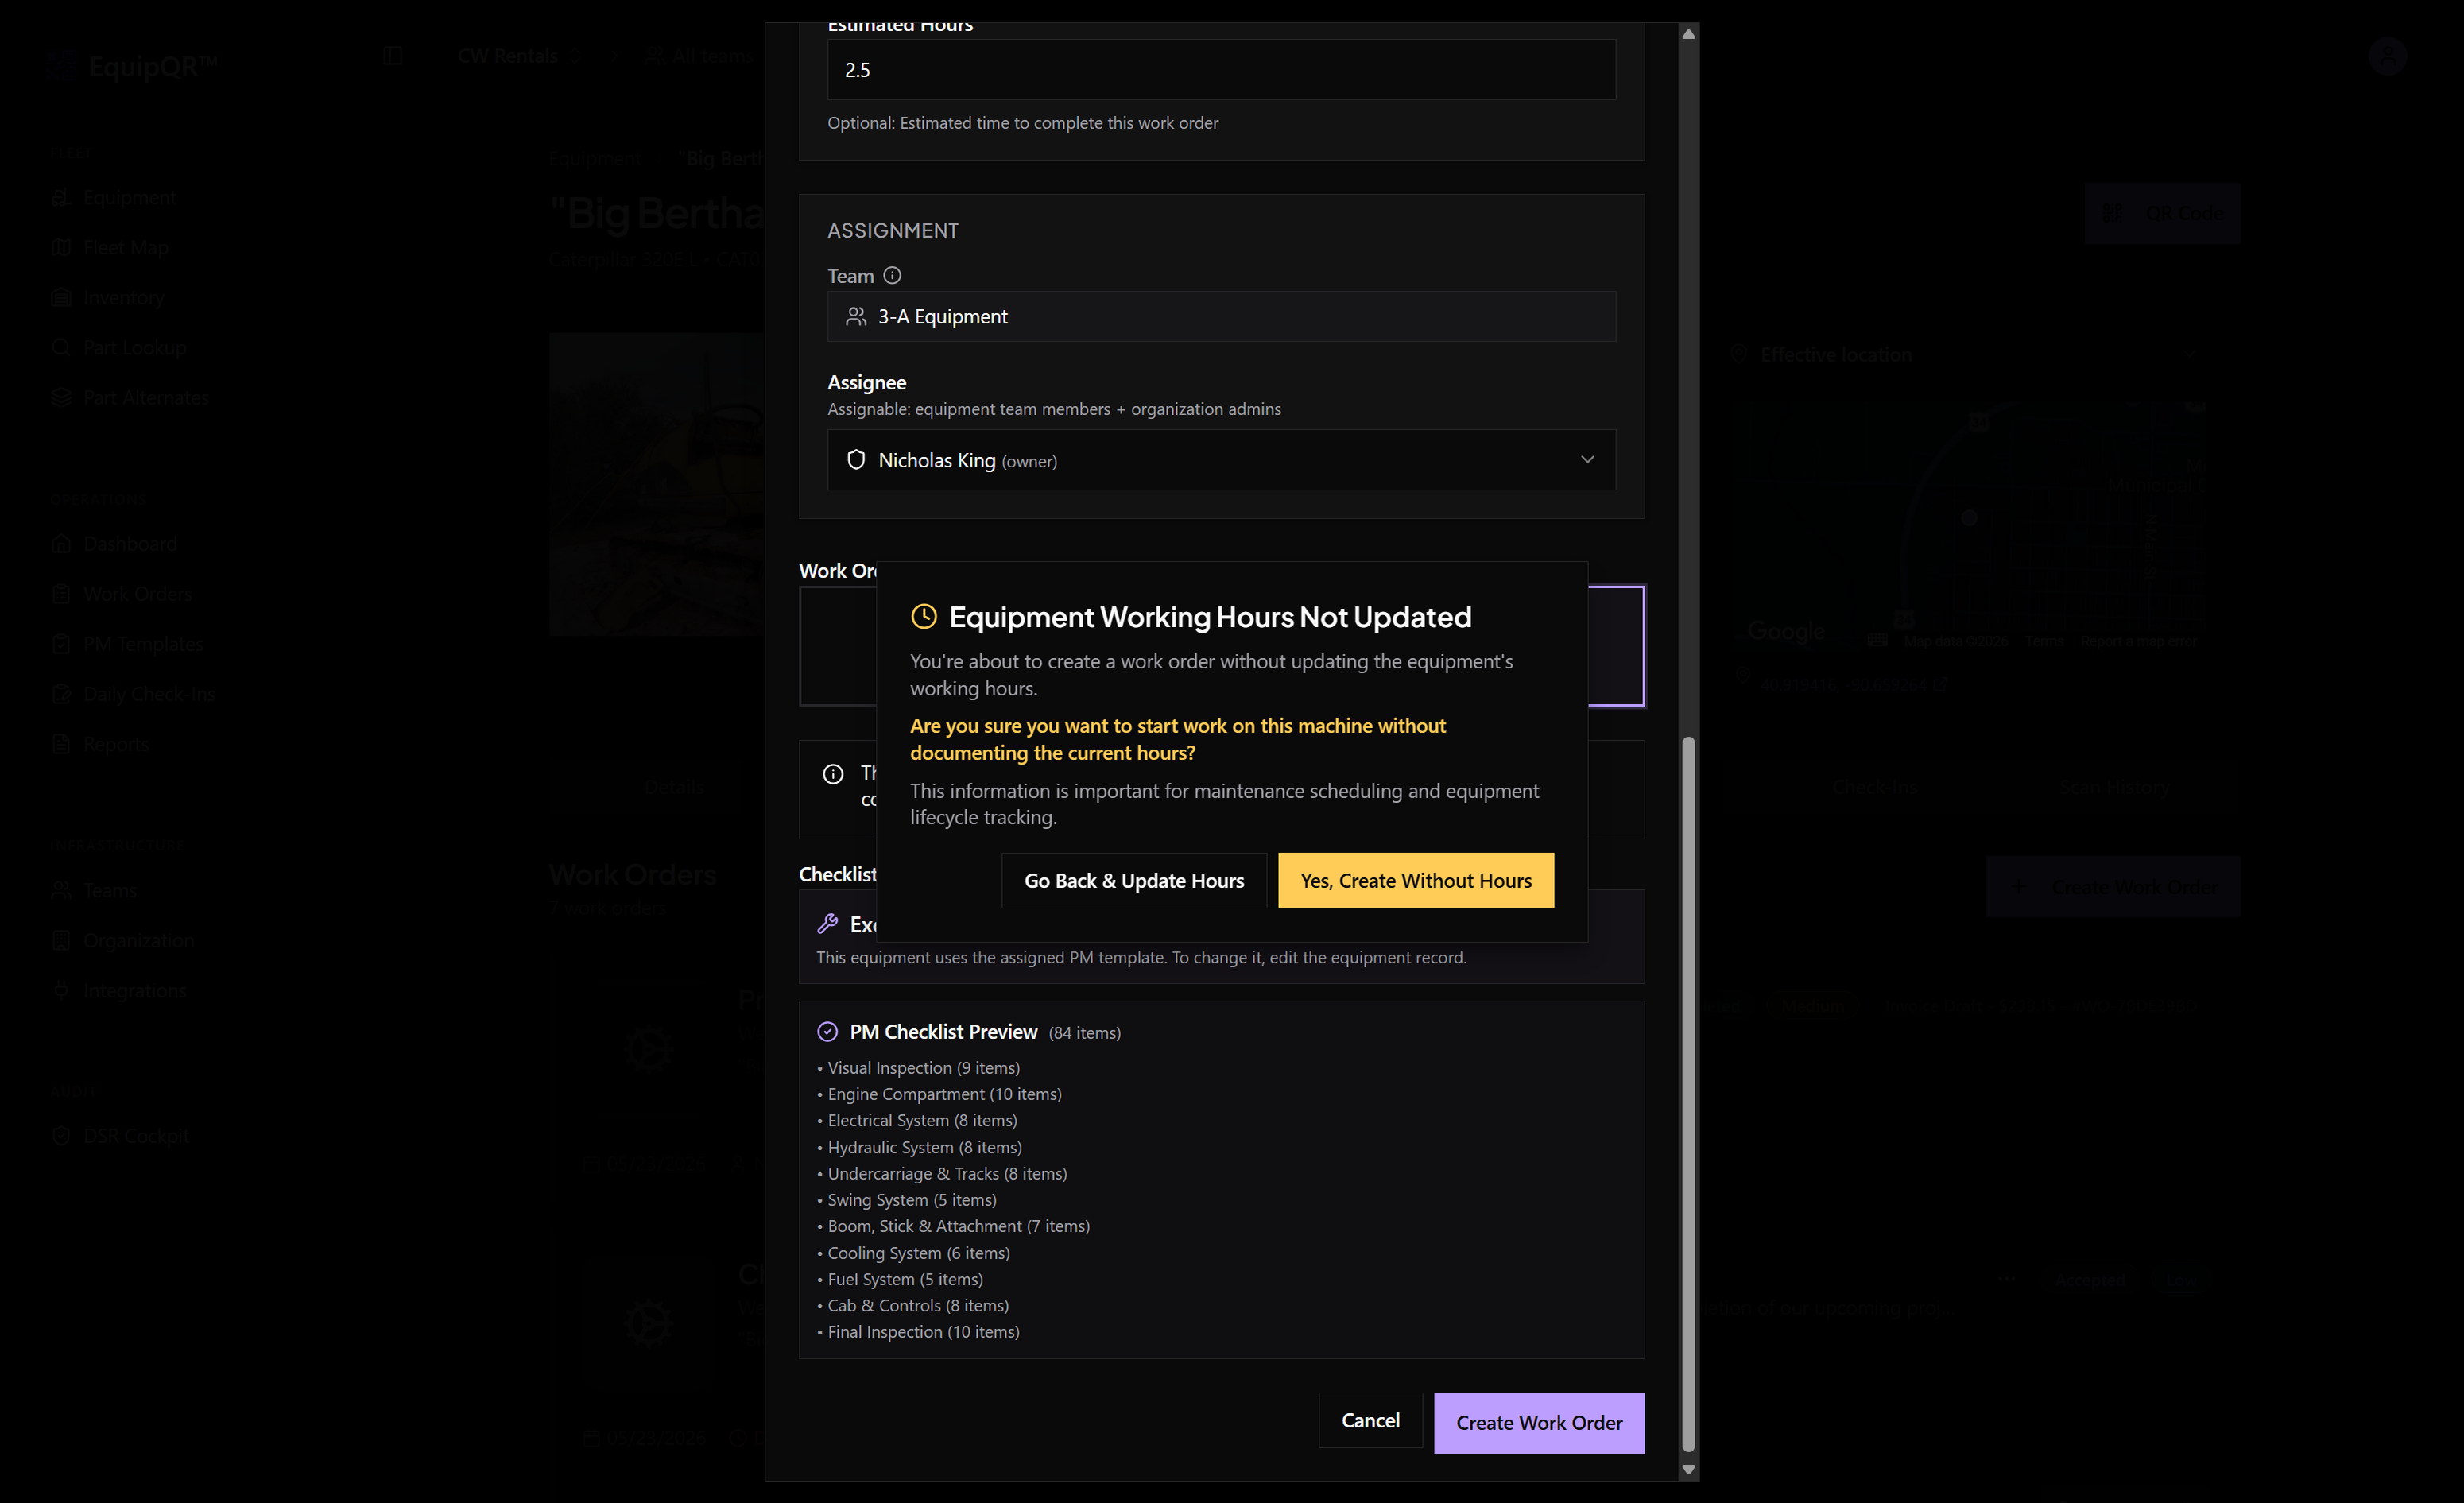Confirm with Yes, Create Without Hours
The image size is (2464, 1503).
1416,881
